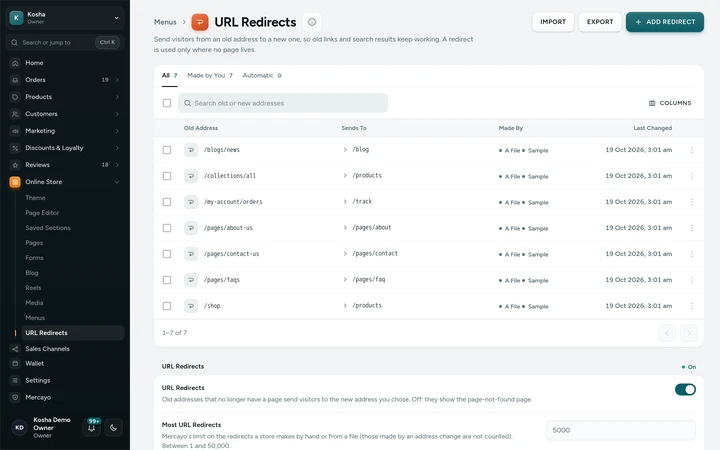
Task: Select the /shop row checkbox
Action: [167, 306]
